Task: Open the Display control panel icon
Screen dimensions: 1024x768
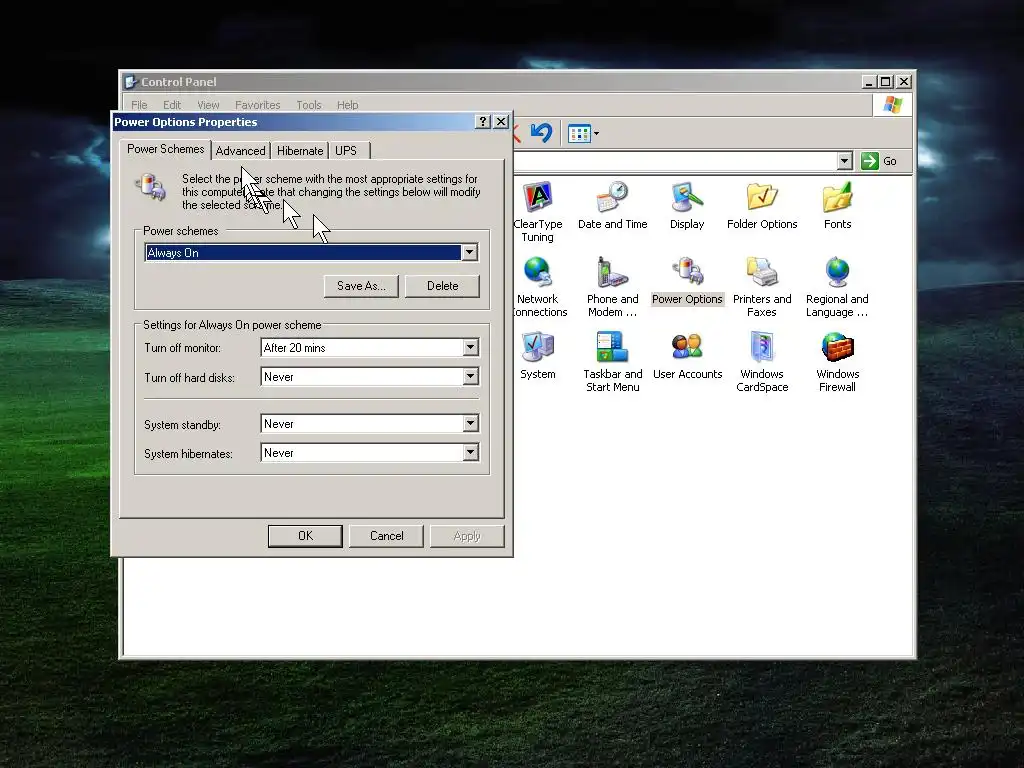Action: [x=687, y=197]
